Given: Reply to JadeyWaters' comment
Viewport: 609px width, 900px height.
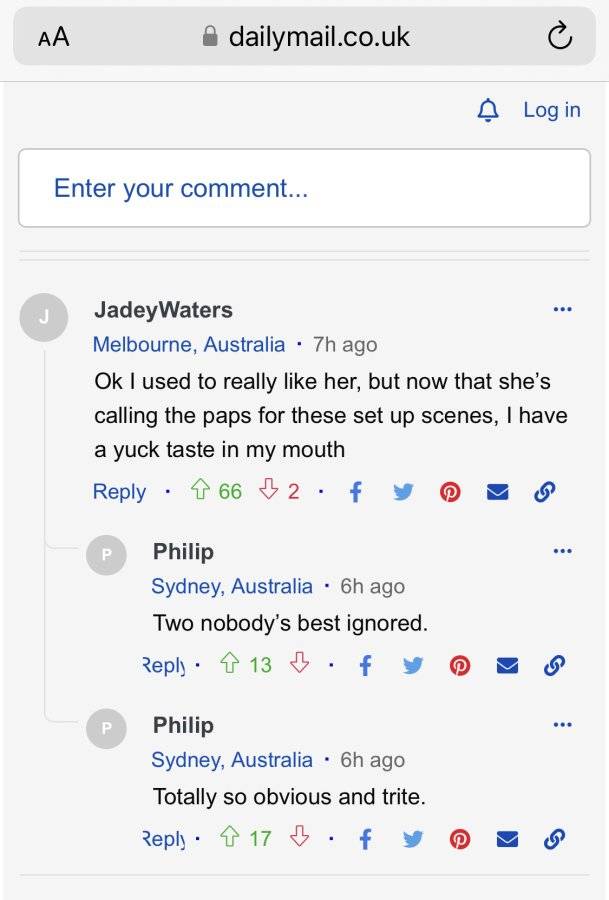Looking at the screenshot, I should (119, 492).
